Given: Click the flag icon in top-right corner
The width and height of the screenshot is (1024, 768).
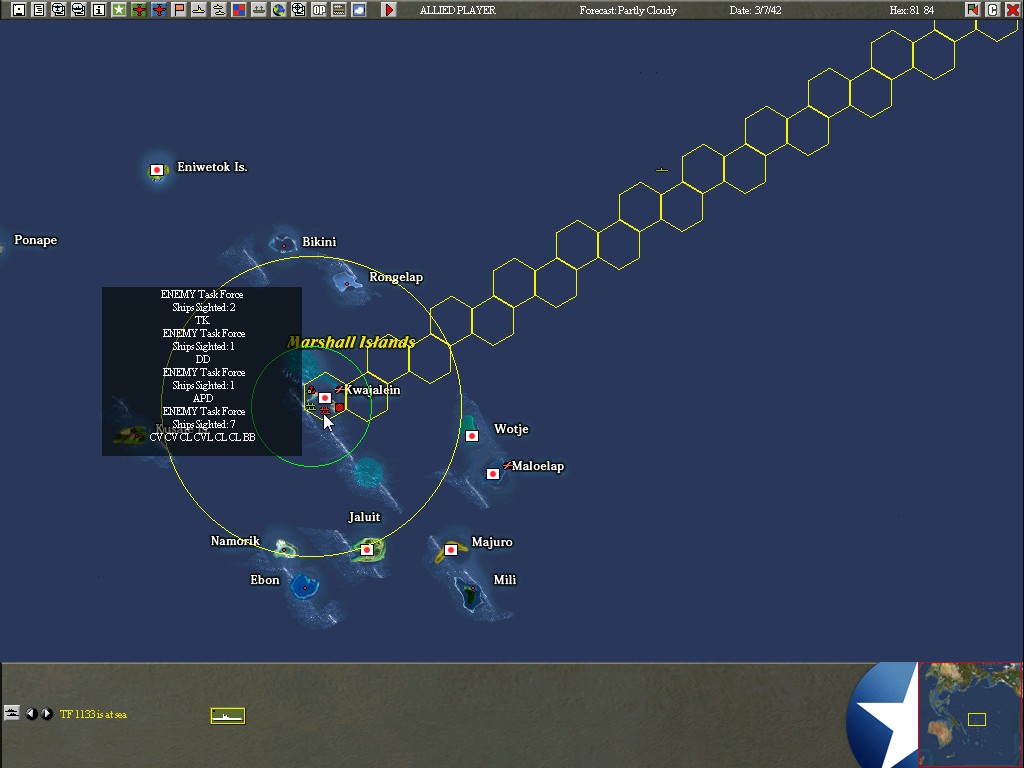Looking at the screenshot, I should click(972, 10).
